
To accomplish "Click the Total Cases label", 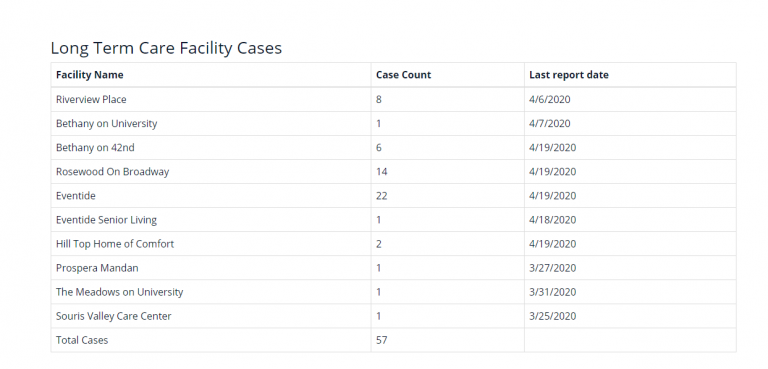I will 82,340.
